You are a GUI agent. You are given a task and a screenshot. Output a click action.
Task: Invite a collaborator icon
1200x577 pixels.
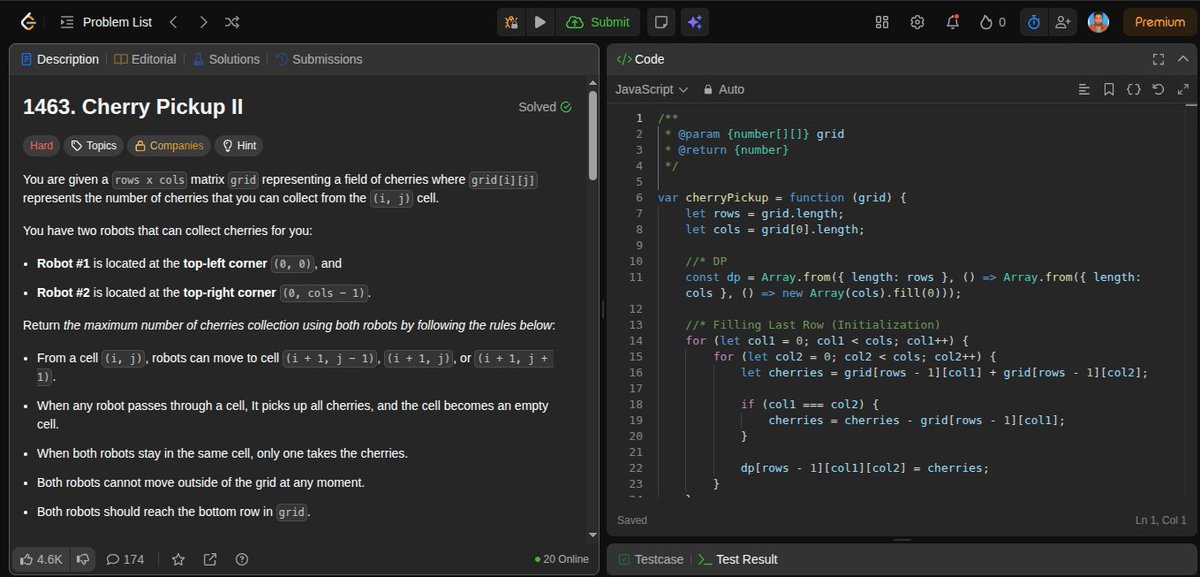tap(1062, 22)
